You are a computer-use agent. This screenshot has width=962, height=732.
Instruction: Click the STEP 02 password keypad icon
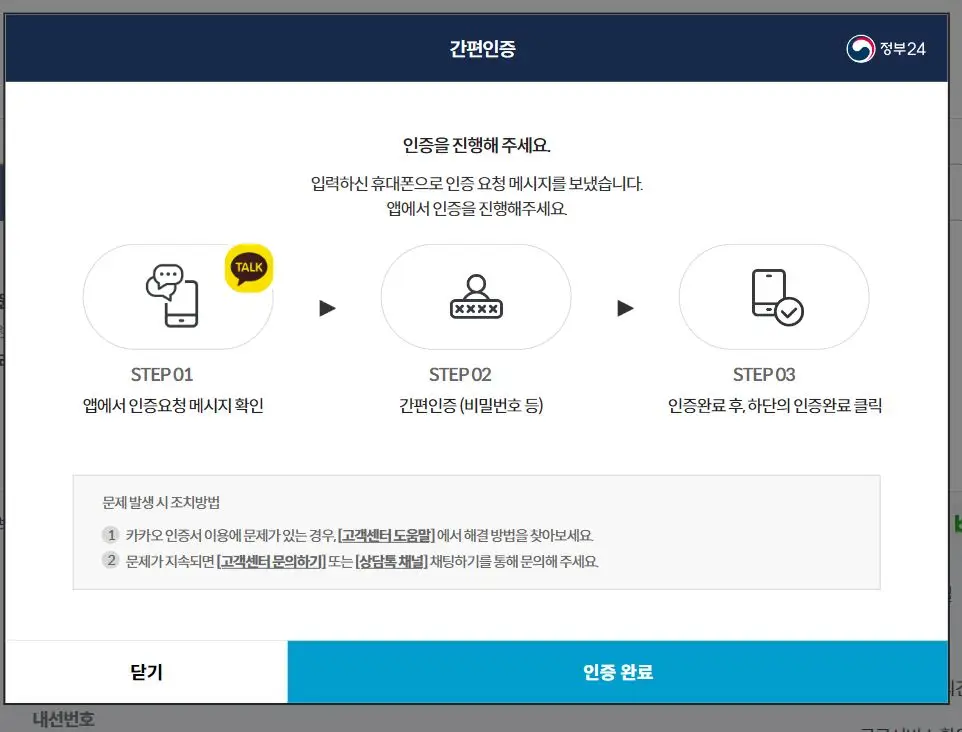point(476,297)
